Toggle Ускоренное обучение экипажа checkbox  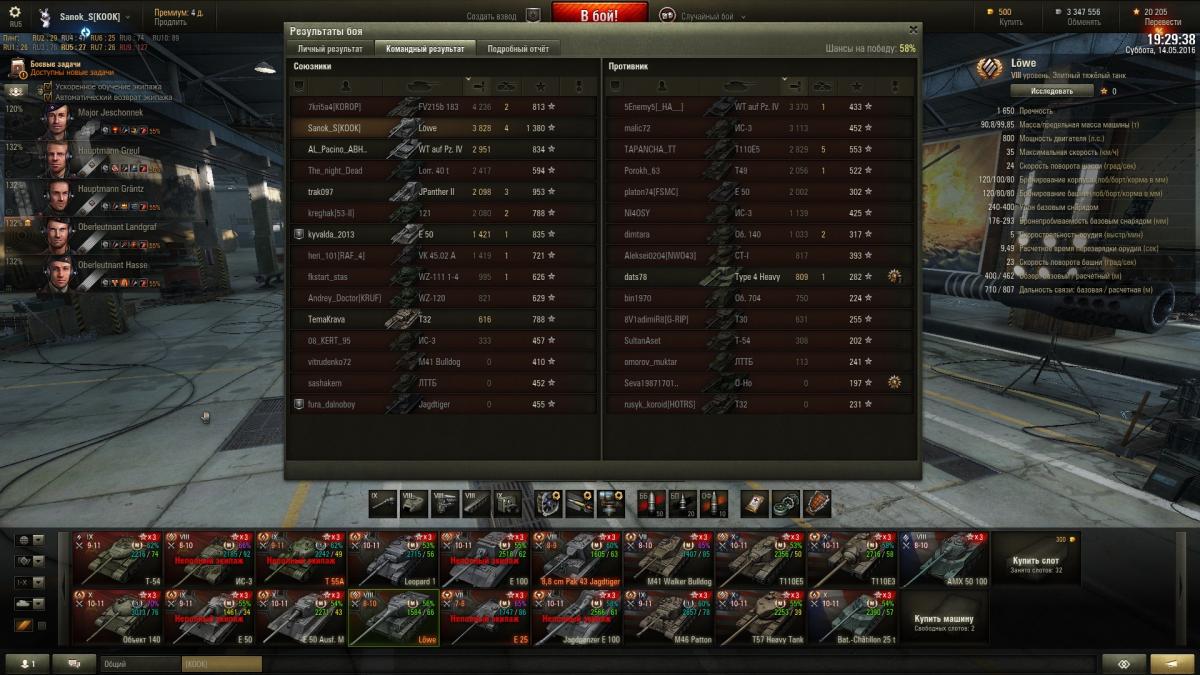(x=46, y=87)
